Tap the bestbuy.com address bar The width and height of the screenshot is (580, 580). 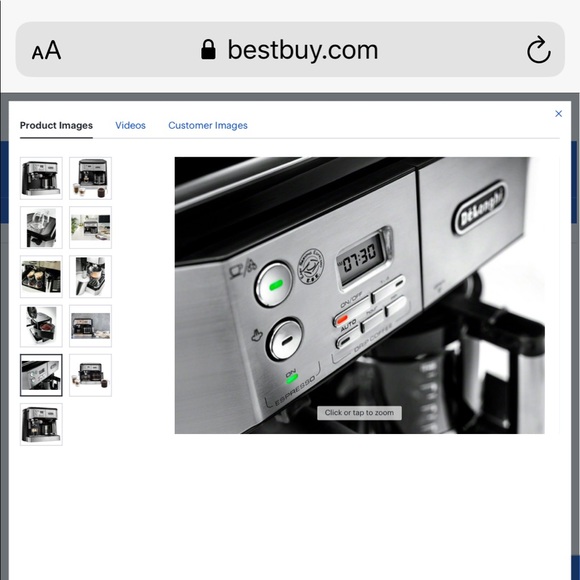pyautogui.click(x=290, y=50)
